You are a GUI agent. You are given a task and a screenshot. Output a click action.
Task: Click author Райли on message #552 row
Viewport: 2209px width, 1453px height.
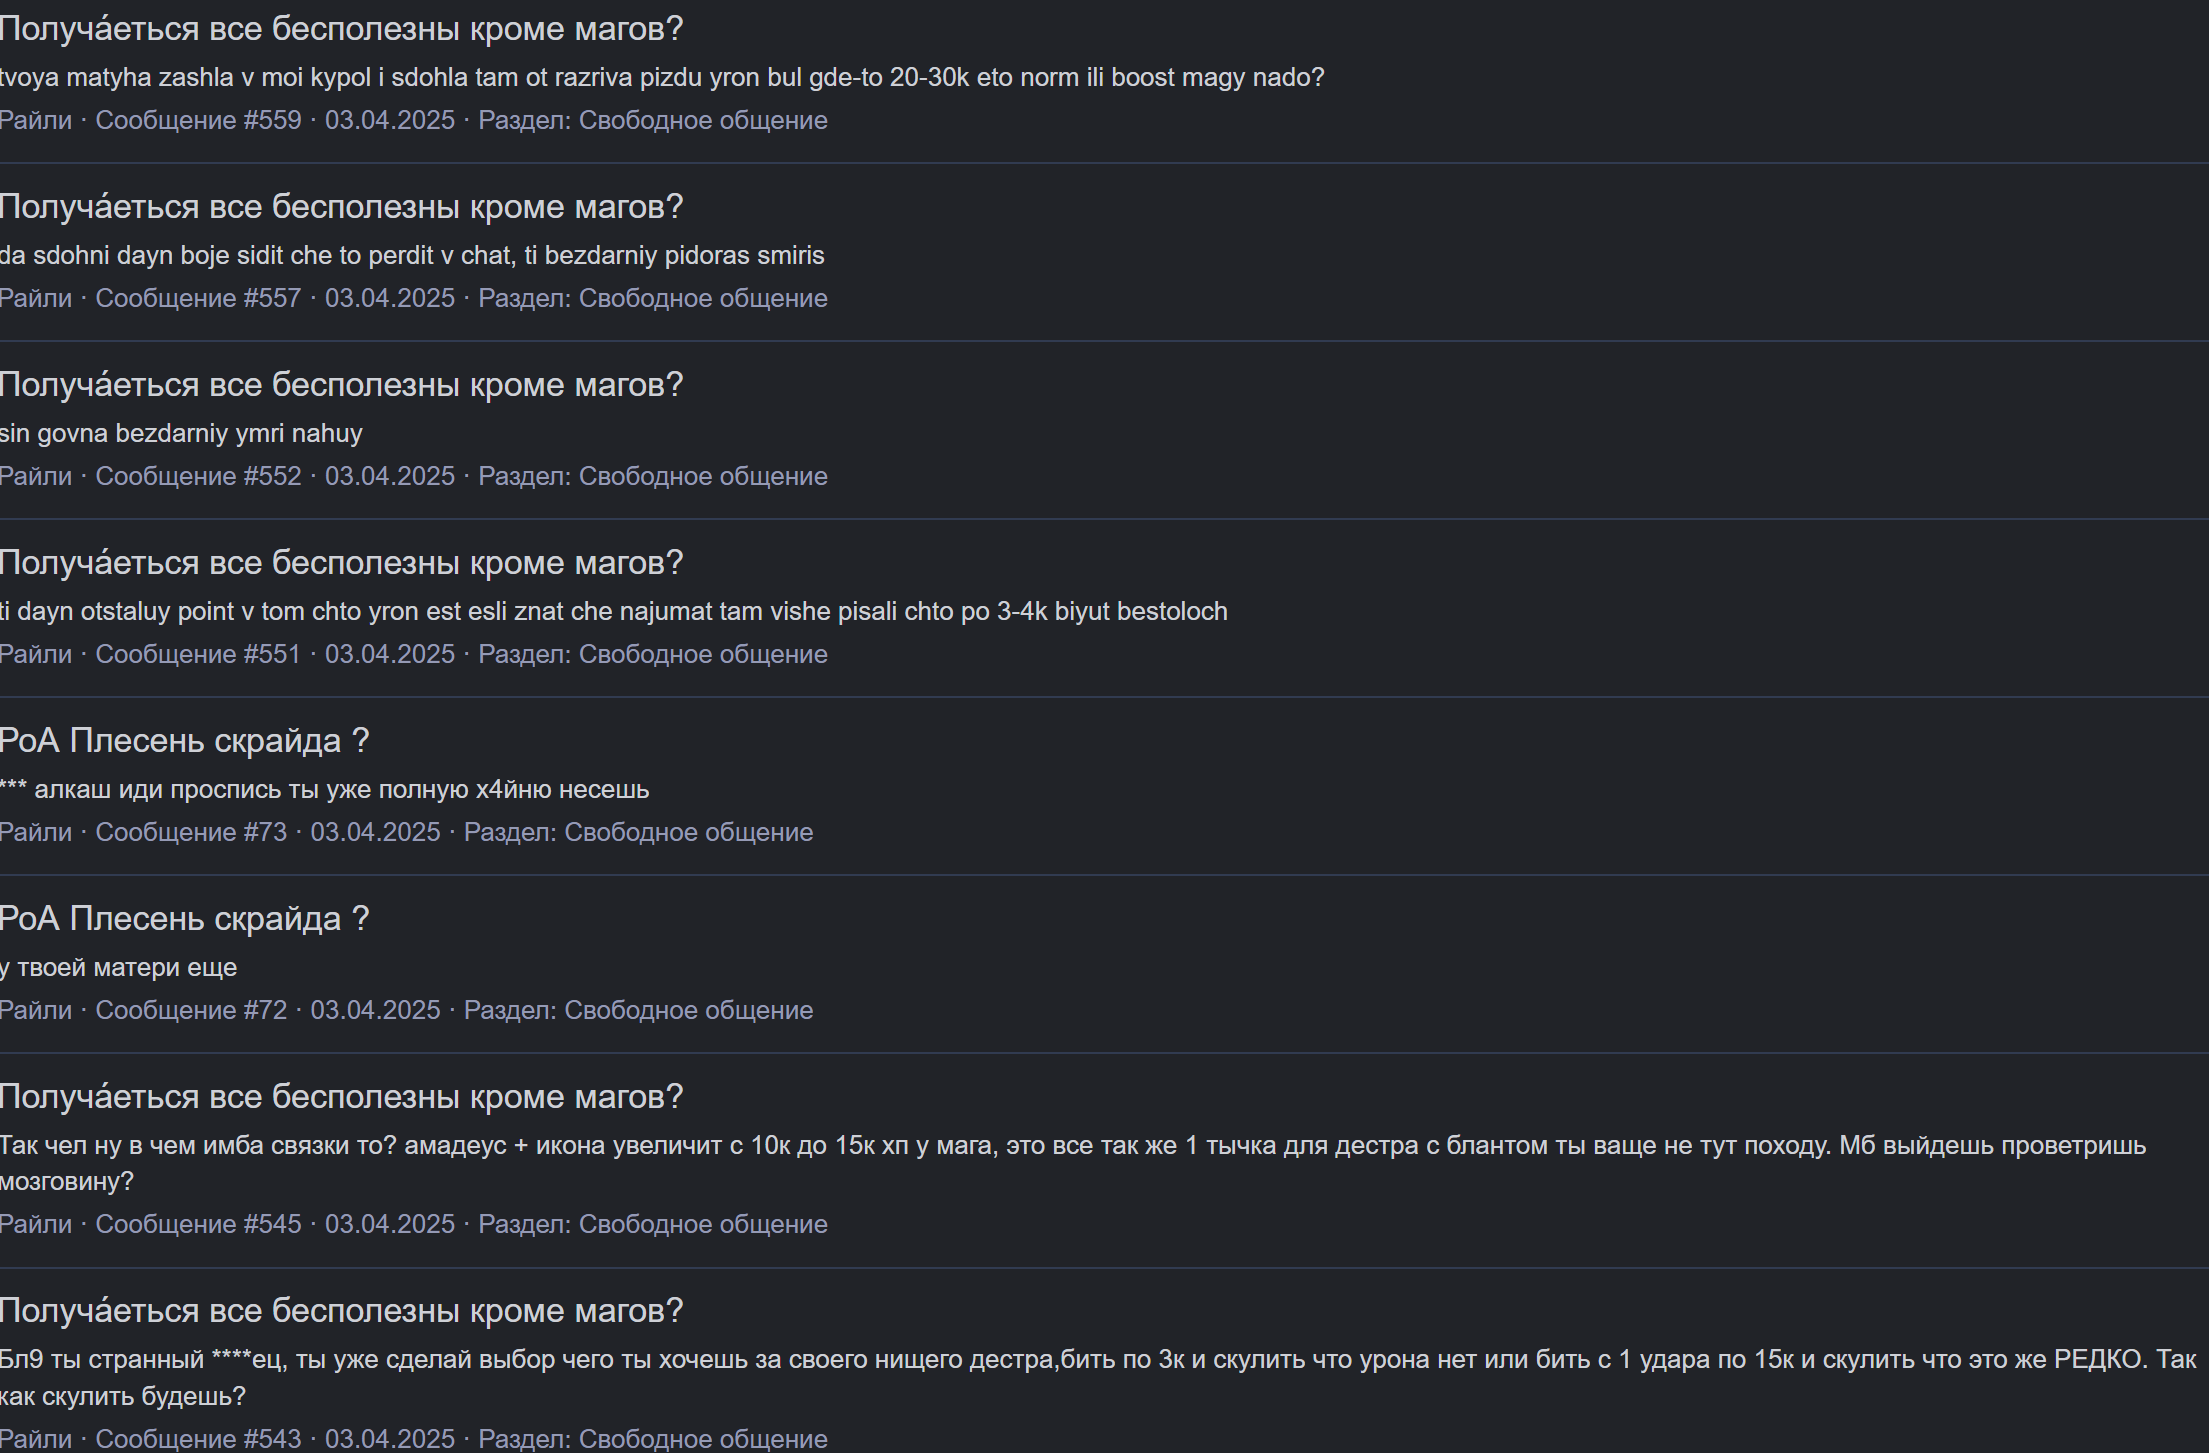point(36,476)
